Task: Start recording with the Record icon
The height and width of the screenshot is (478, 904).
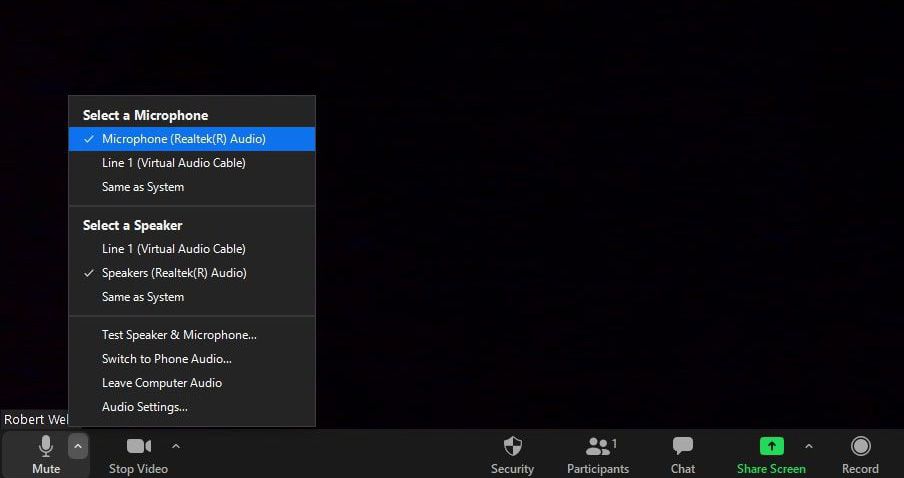Action: tap(860, 446)
